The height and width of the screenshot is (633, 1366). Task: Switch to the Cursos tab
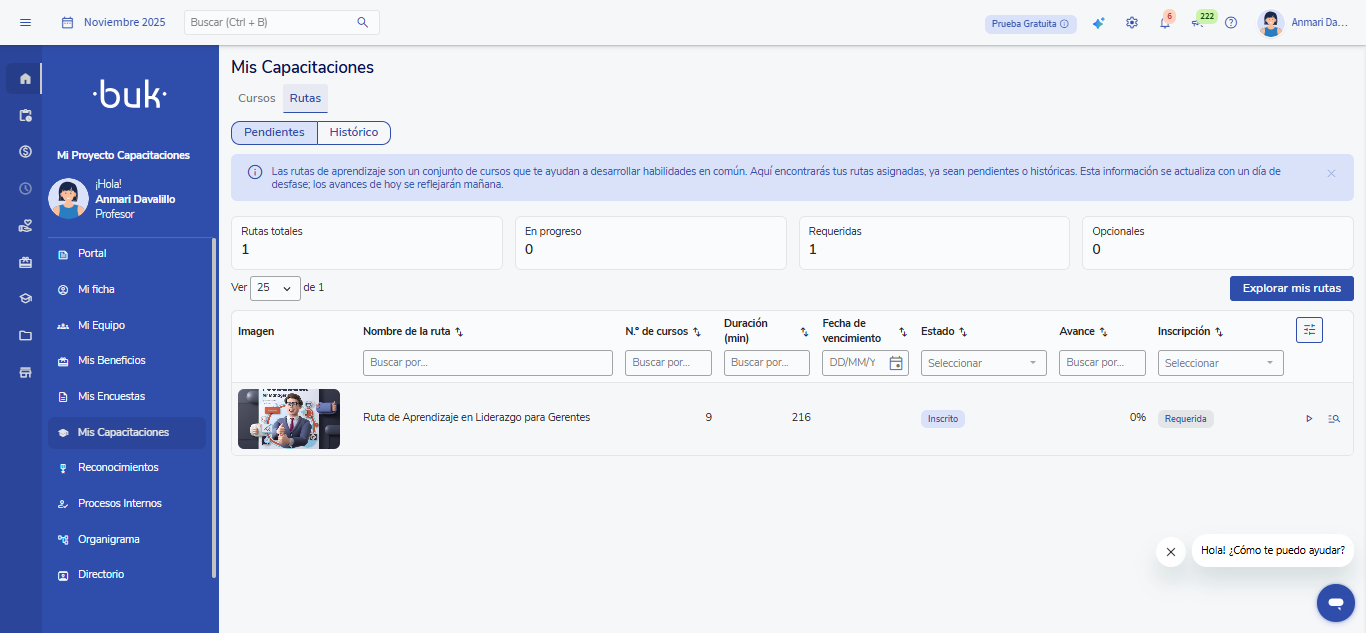click(256, 99)
